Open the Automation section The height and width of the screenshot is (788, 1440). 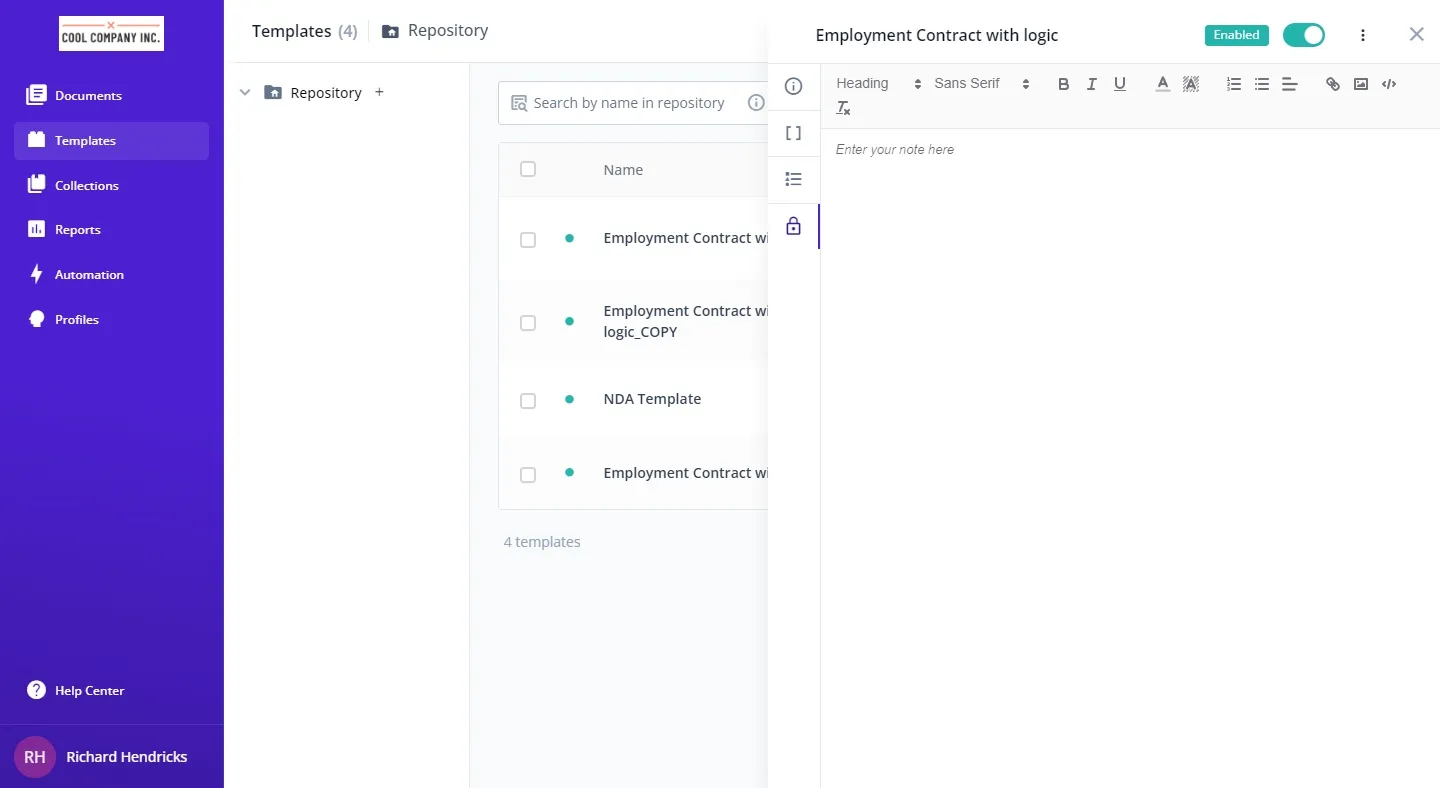[x=89, y=275]
